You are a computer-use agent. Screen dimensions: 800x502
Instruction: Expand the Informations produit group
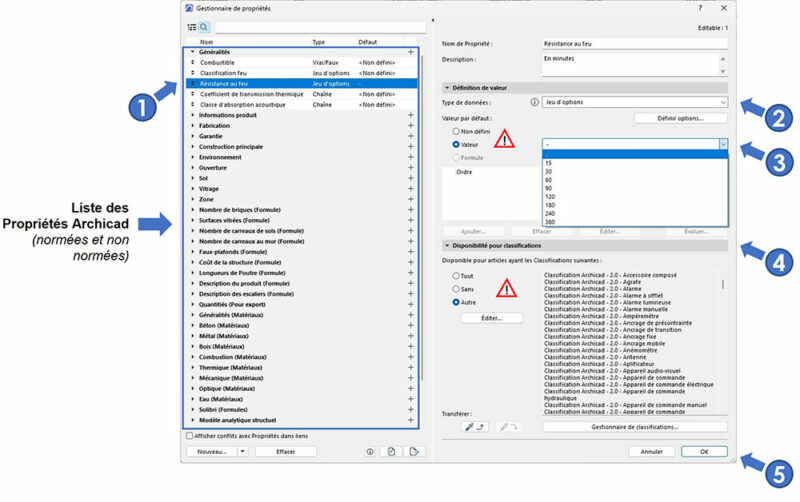point(192,115)
